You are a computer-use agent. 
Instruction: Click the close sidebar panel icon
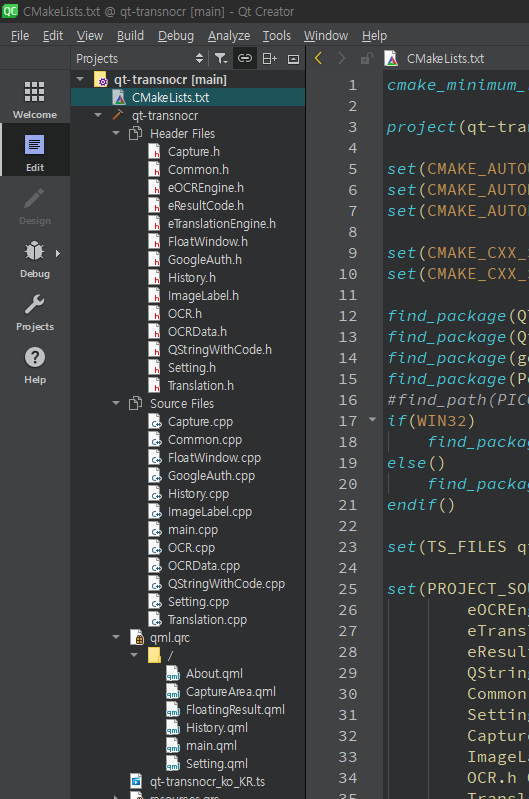[294, 59]
